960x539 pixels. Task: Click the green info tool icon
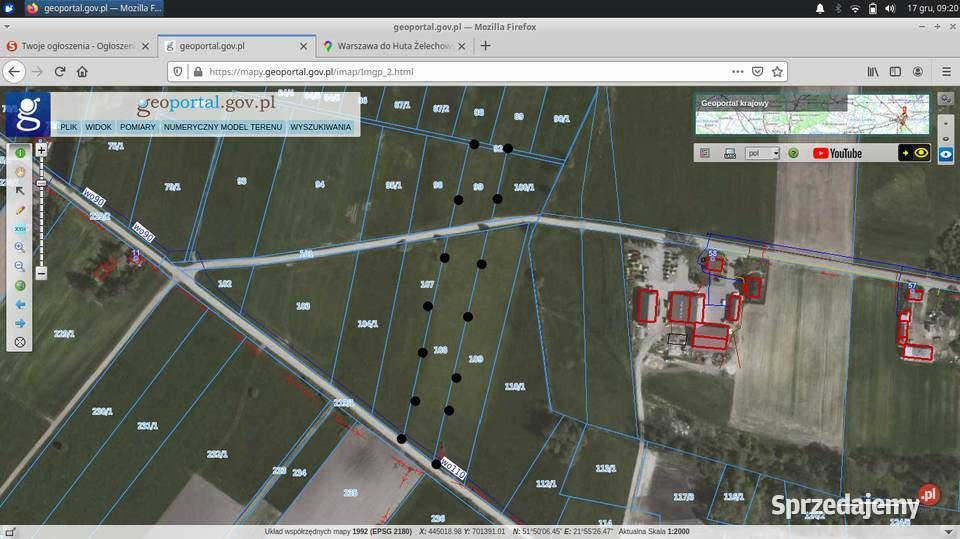point(20,153)
